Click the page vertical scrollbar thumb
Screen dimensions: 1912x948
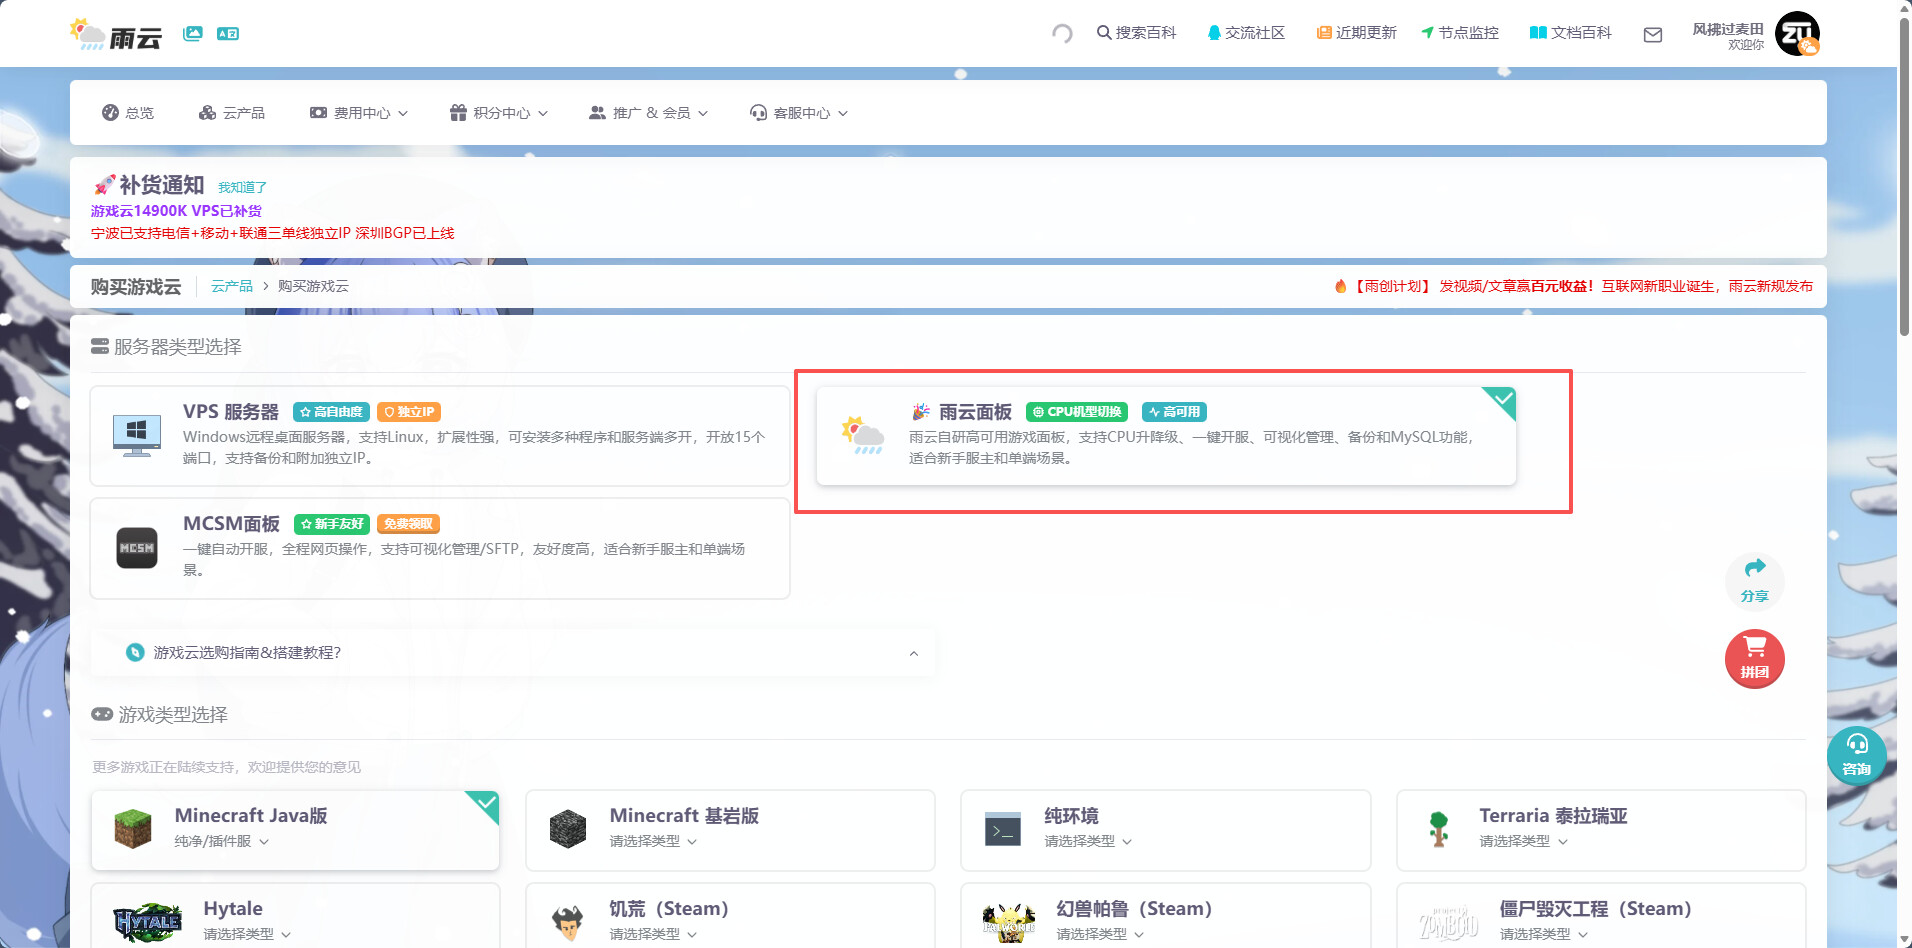[x=1904, y=170]
